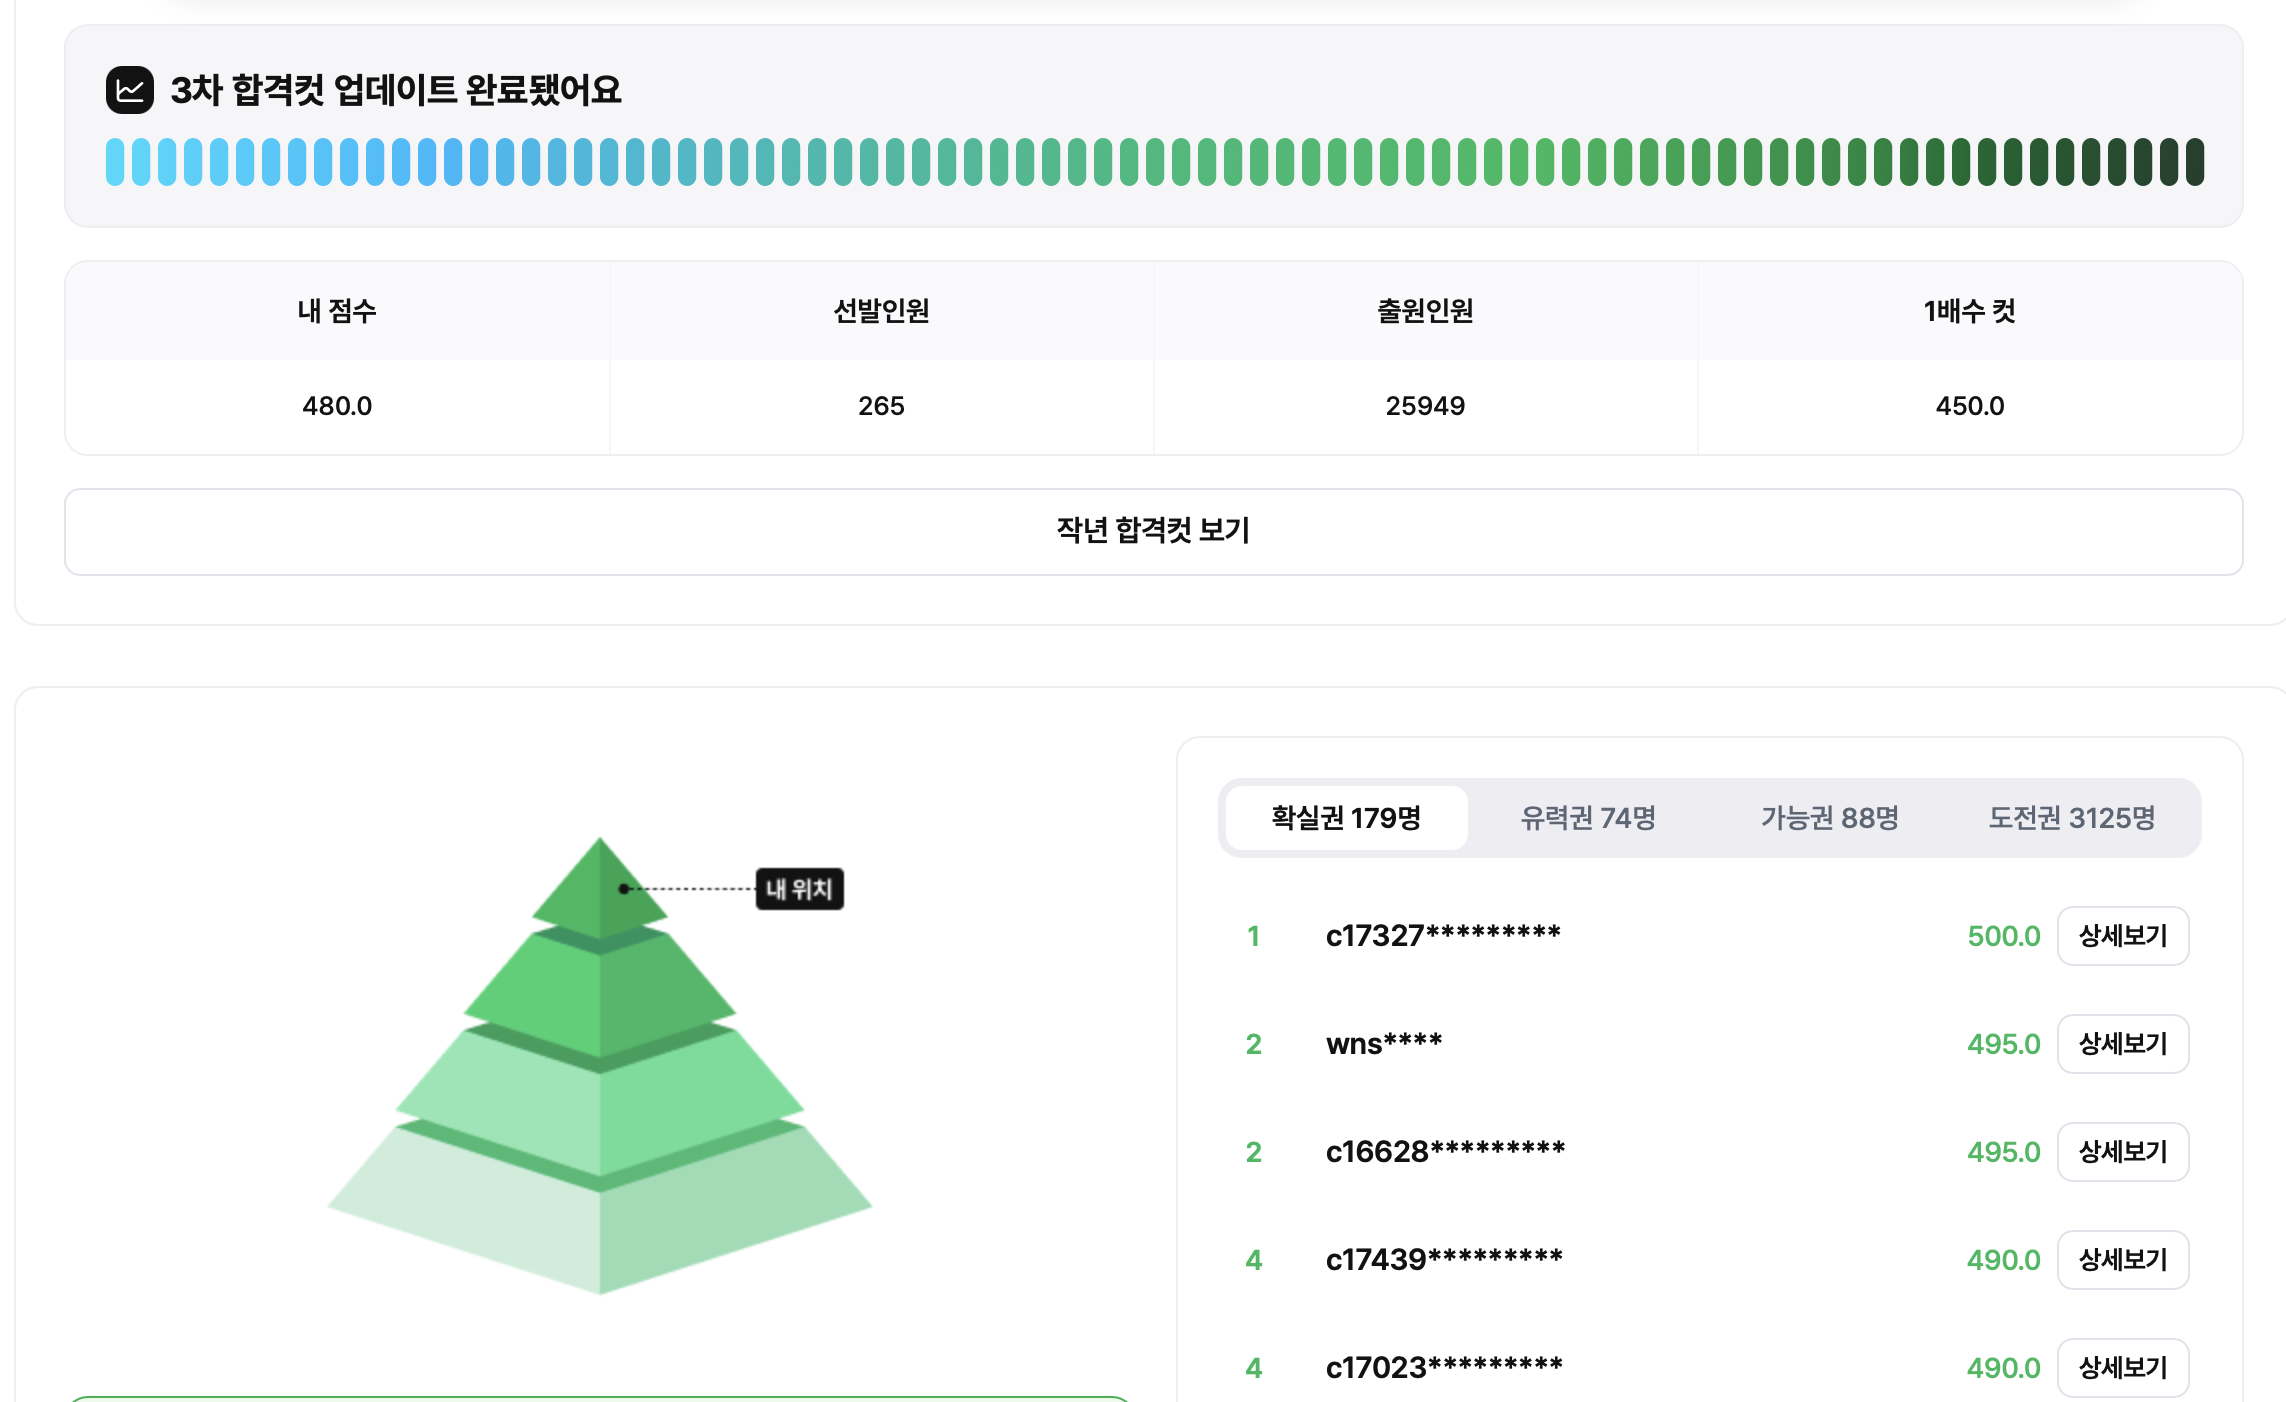Select the 내 점수 value 480.0
2286x1402 pixels.
(x=337, y=406)
